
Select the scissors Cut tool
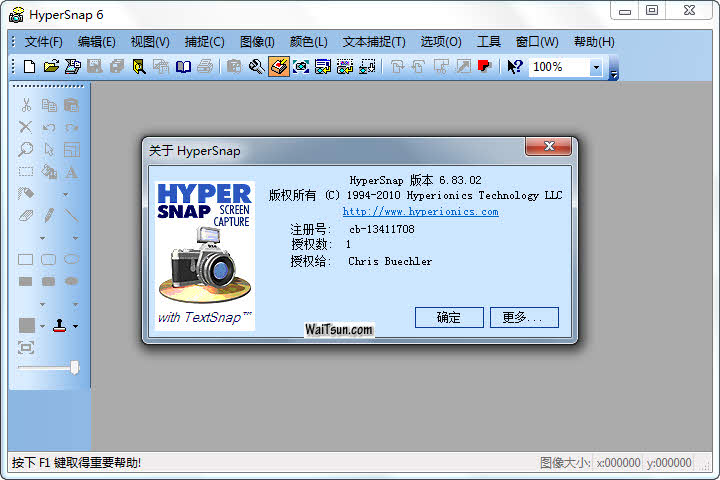(x=26, y=105)
